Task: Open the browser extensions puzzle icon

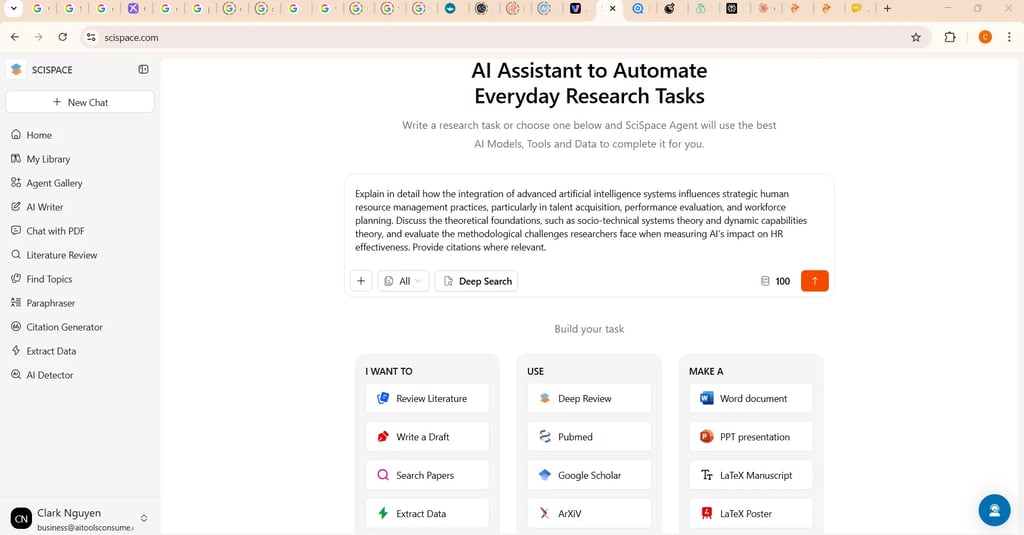Action: point(950,37)
